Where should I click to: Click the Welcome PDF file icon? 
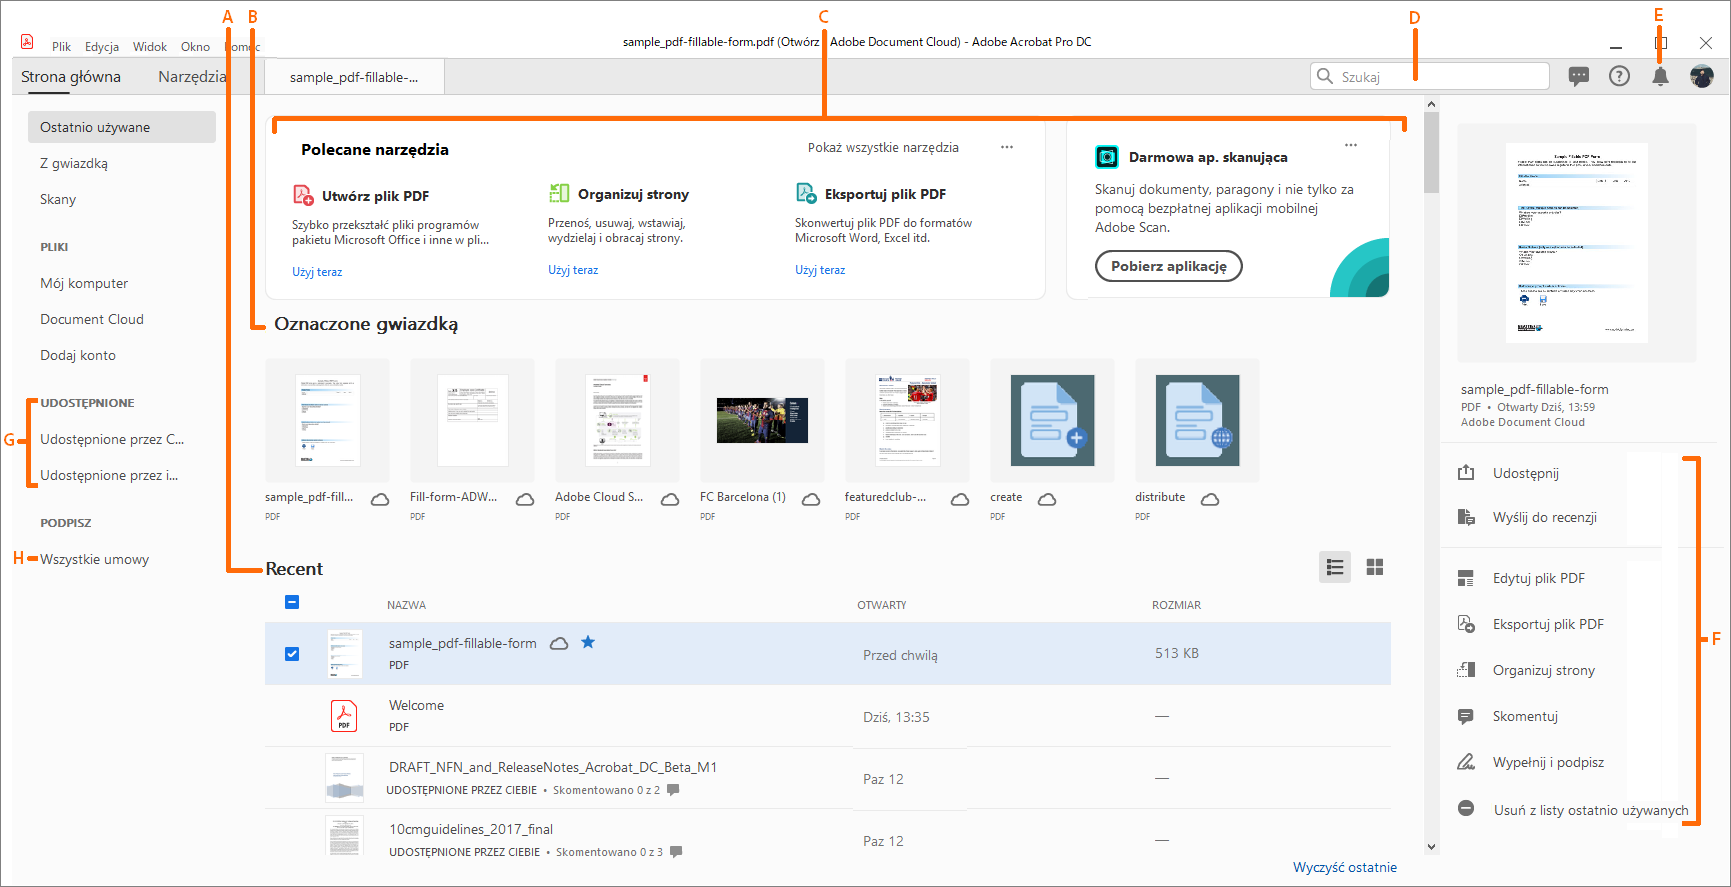[344, 716]
